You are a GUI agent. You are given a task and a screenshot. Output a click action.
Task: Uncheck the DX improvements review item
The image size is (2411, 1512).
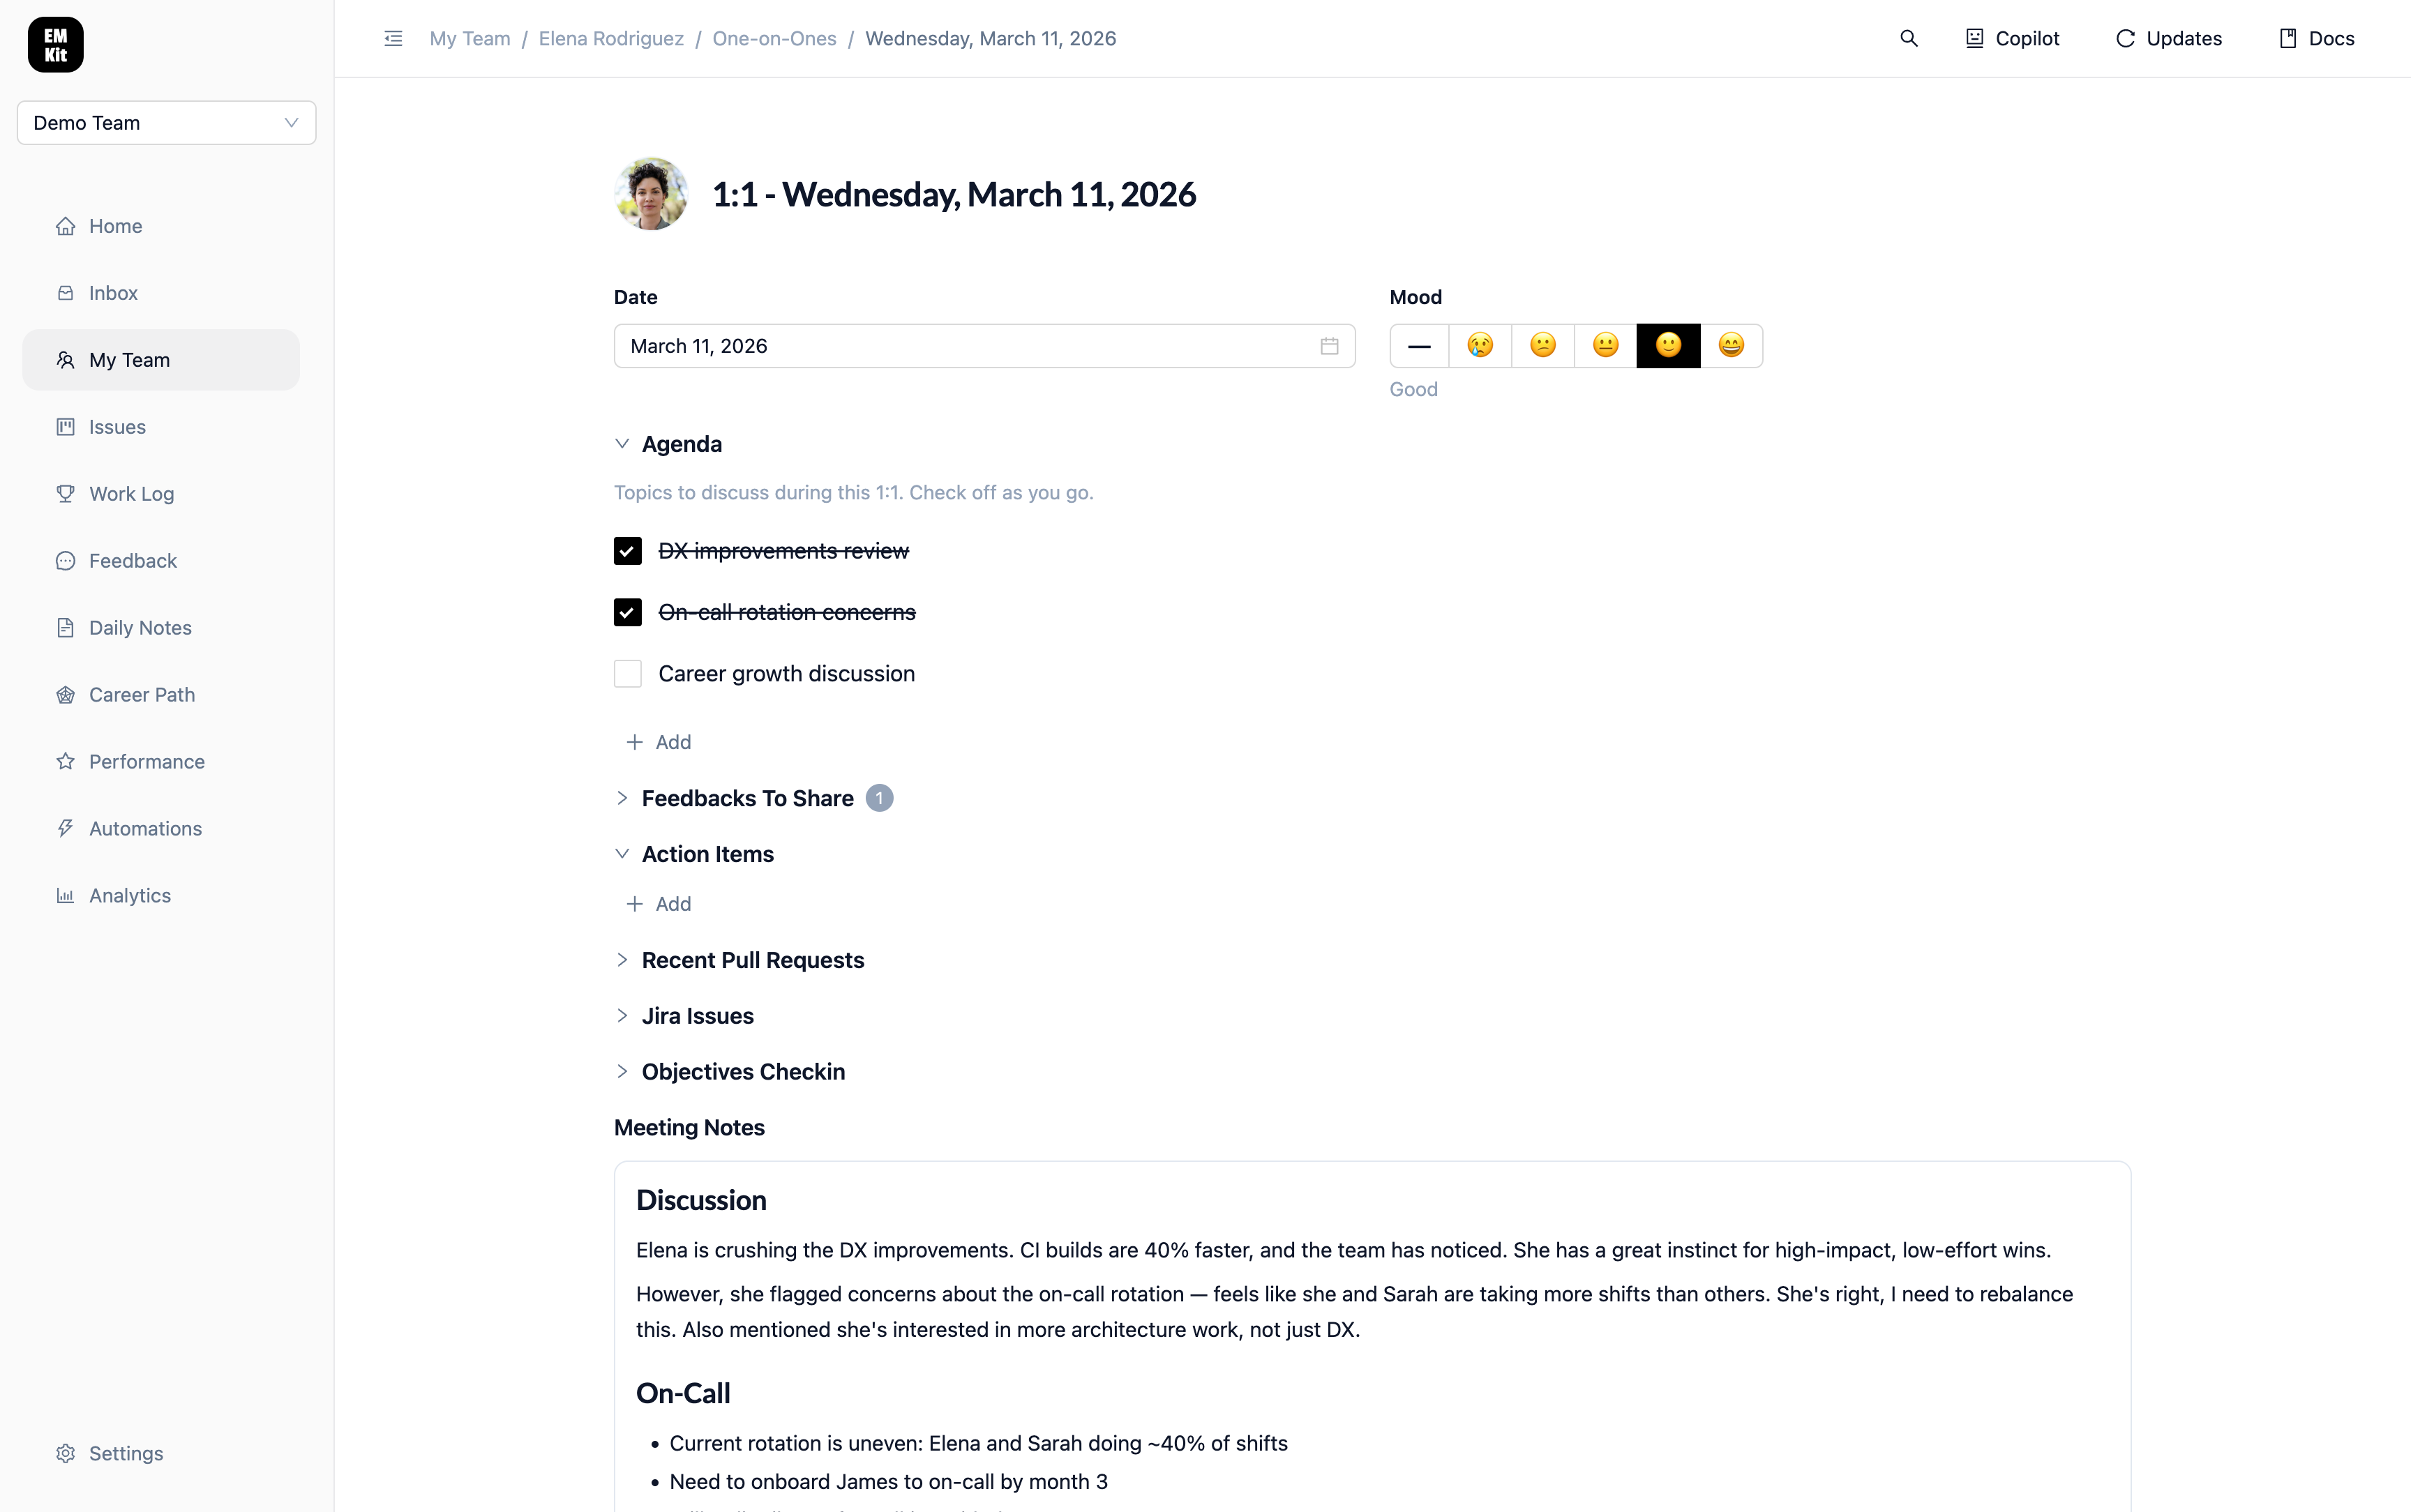point(627,551)
